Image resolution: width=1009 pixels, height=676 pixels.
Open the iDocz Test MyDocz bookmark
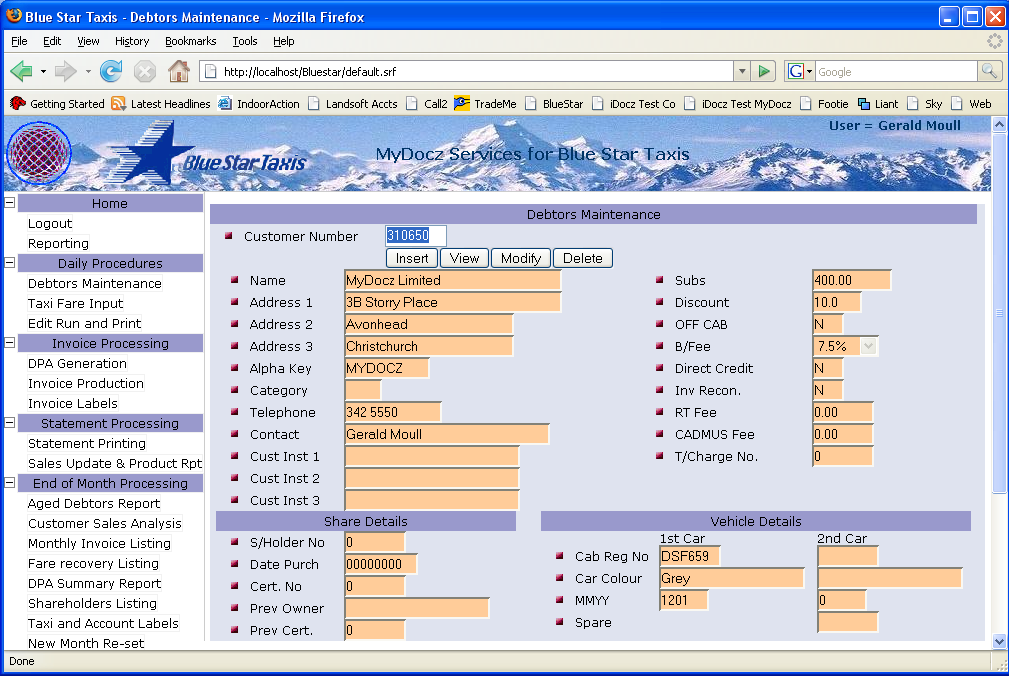point(737,104)
